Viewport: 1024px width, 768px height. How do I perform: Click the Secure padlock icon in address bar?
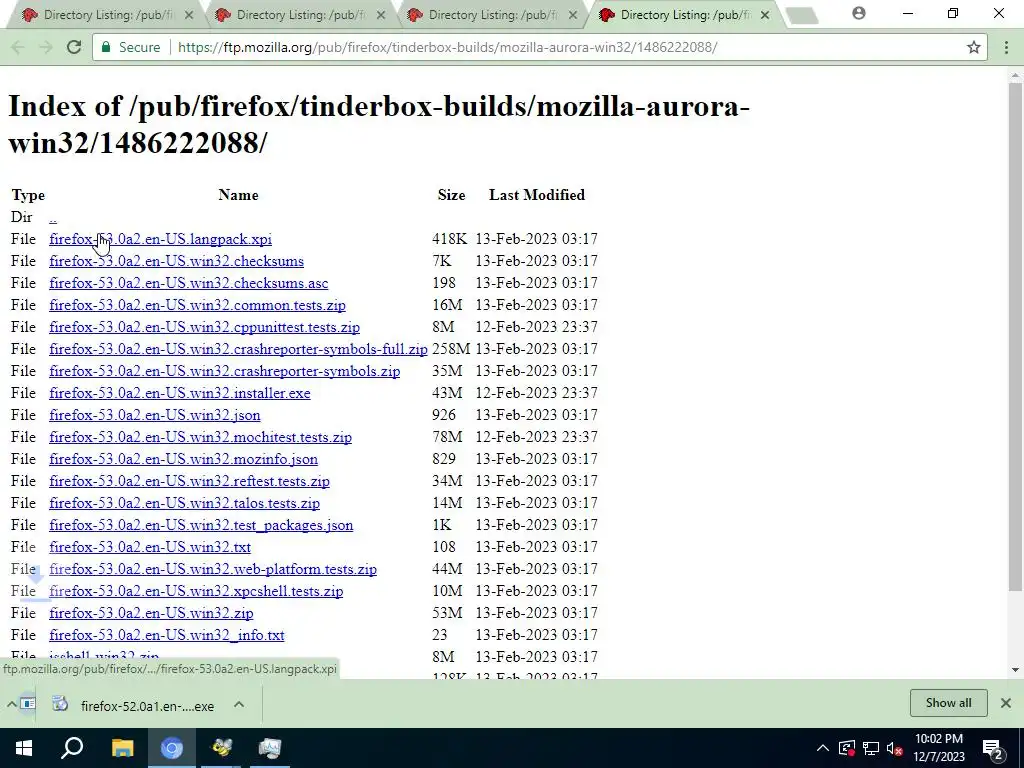point(105,47)
